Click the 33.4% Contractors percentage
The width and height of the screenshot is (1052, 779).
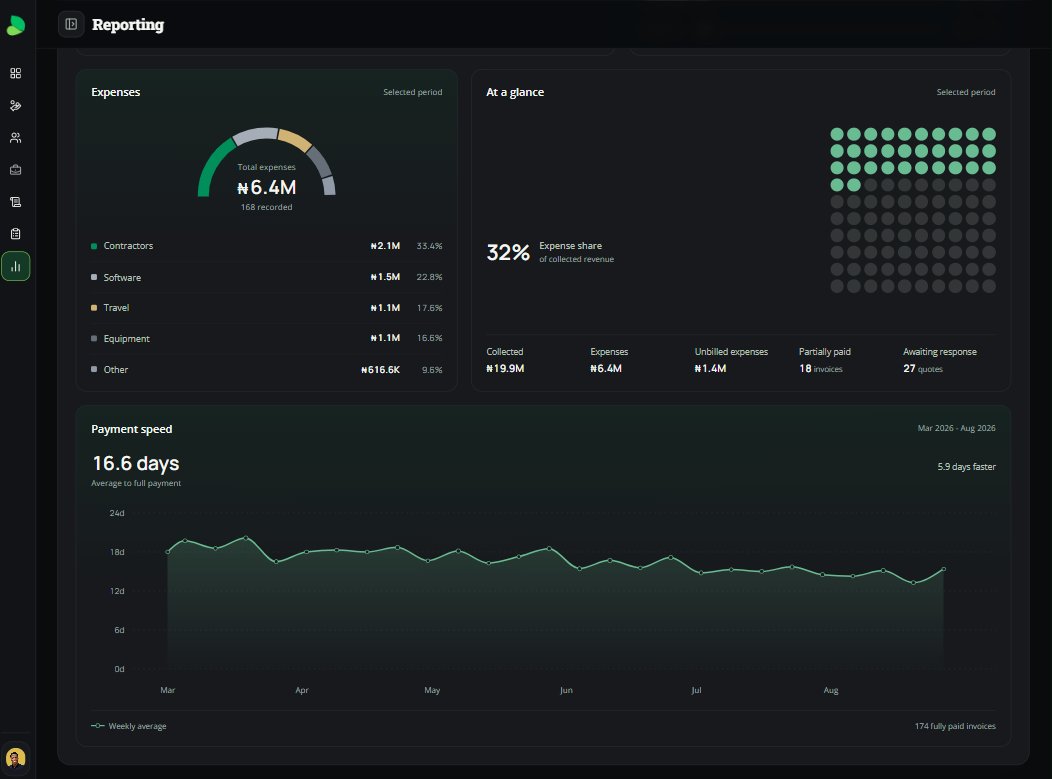point(429,246)
